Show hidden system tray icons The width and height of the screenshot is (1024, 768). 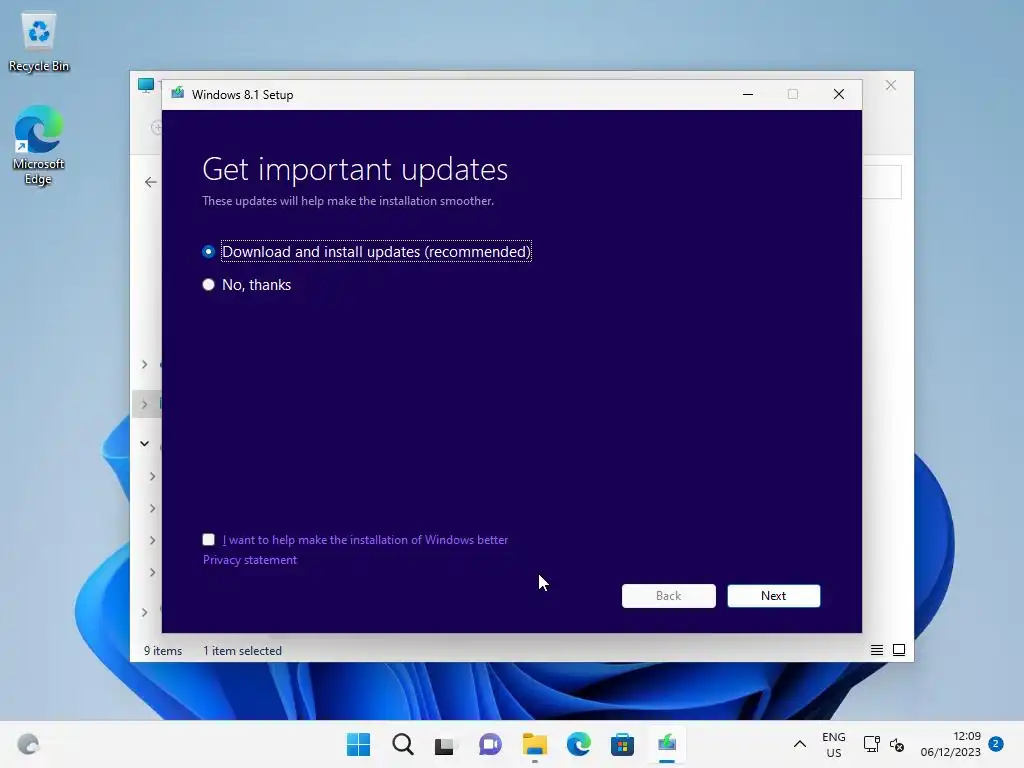799,744
